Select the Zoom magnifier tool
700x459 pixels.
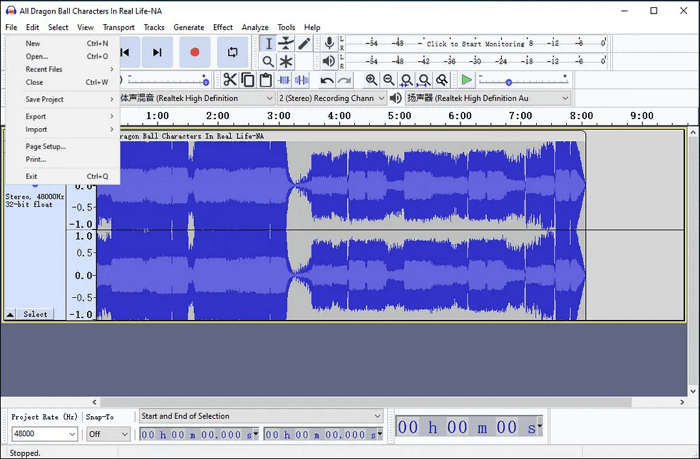(x=268, y=61)
